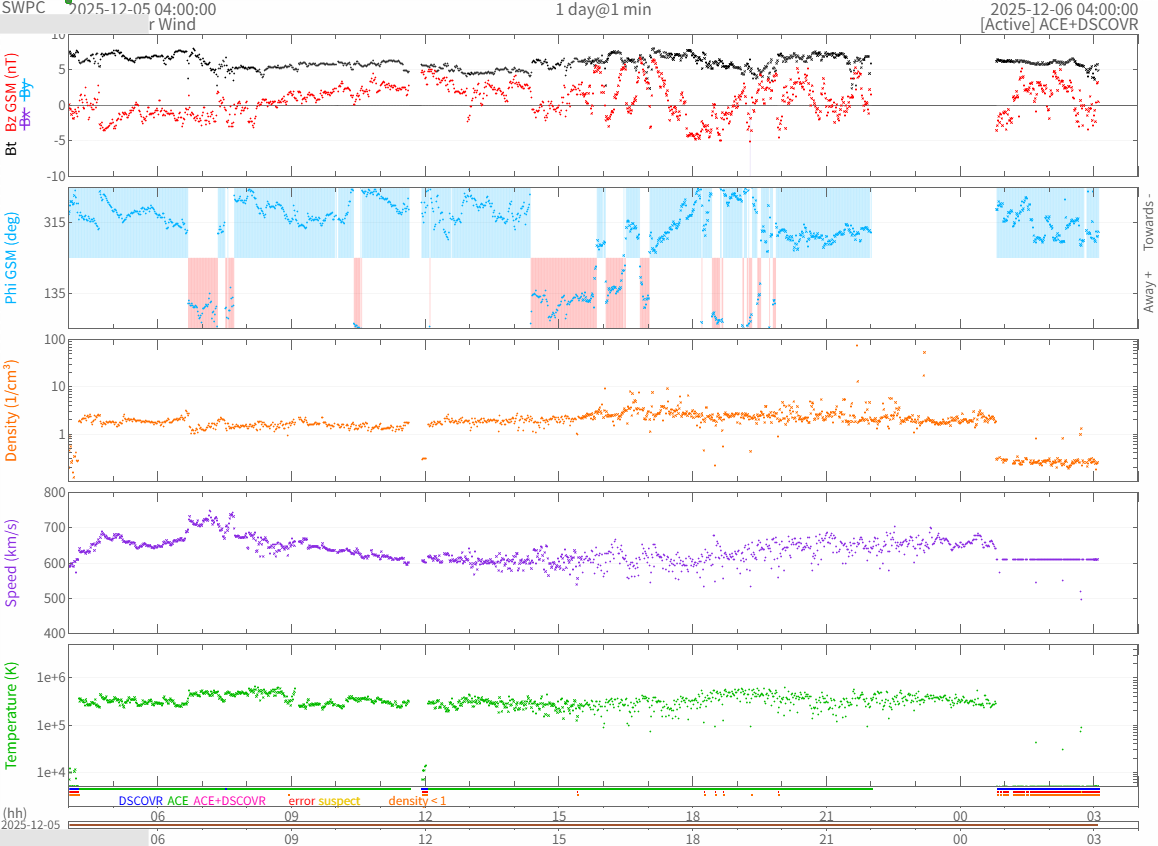Viewport: 1158px width, 846px height.
Task: Click the green status dot beside SWPC
Action: (68, 2)
